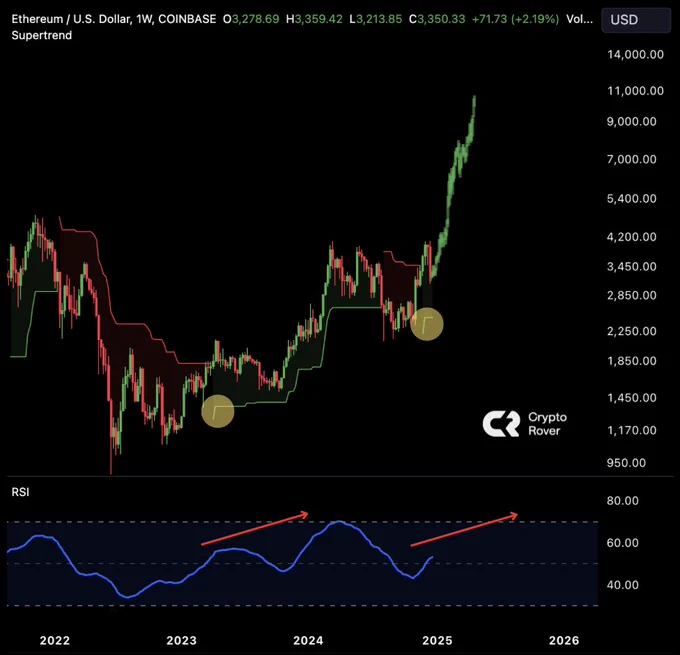Click the RSI 80.00 axis label
Viewport: 680px width, 655px height.
(623, 501)
